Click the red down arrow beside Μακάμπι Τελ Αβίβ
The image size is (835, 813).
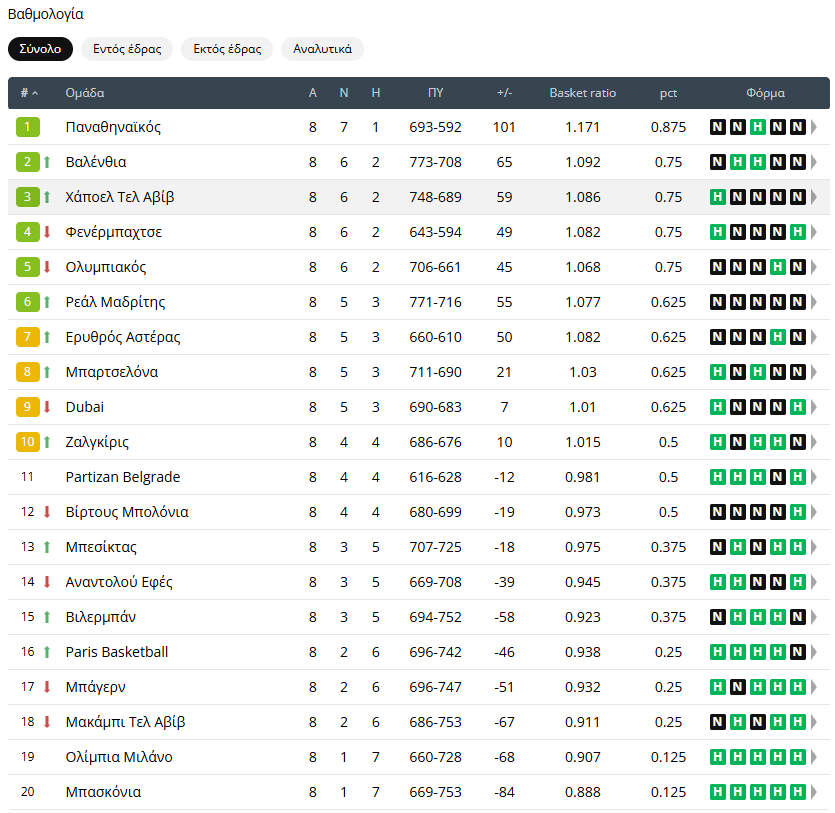tap(47, 722)
